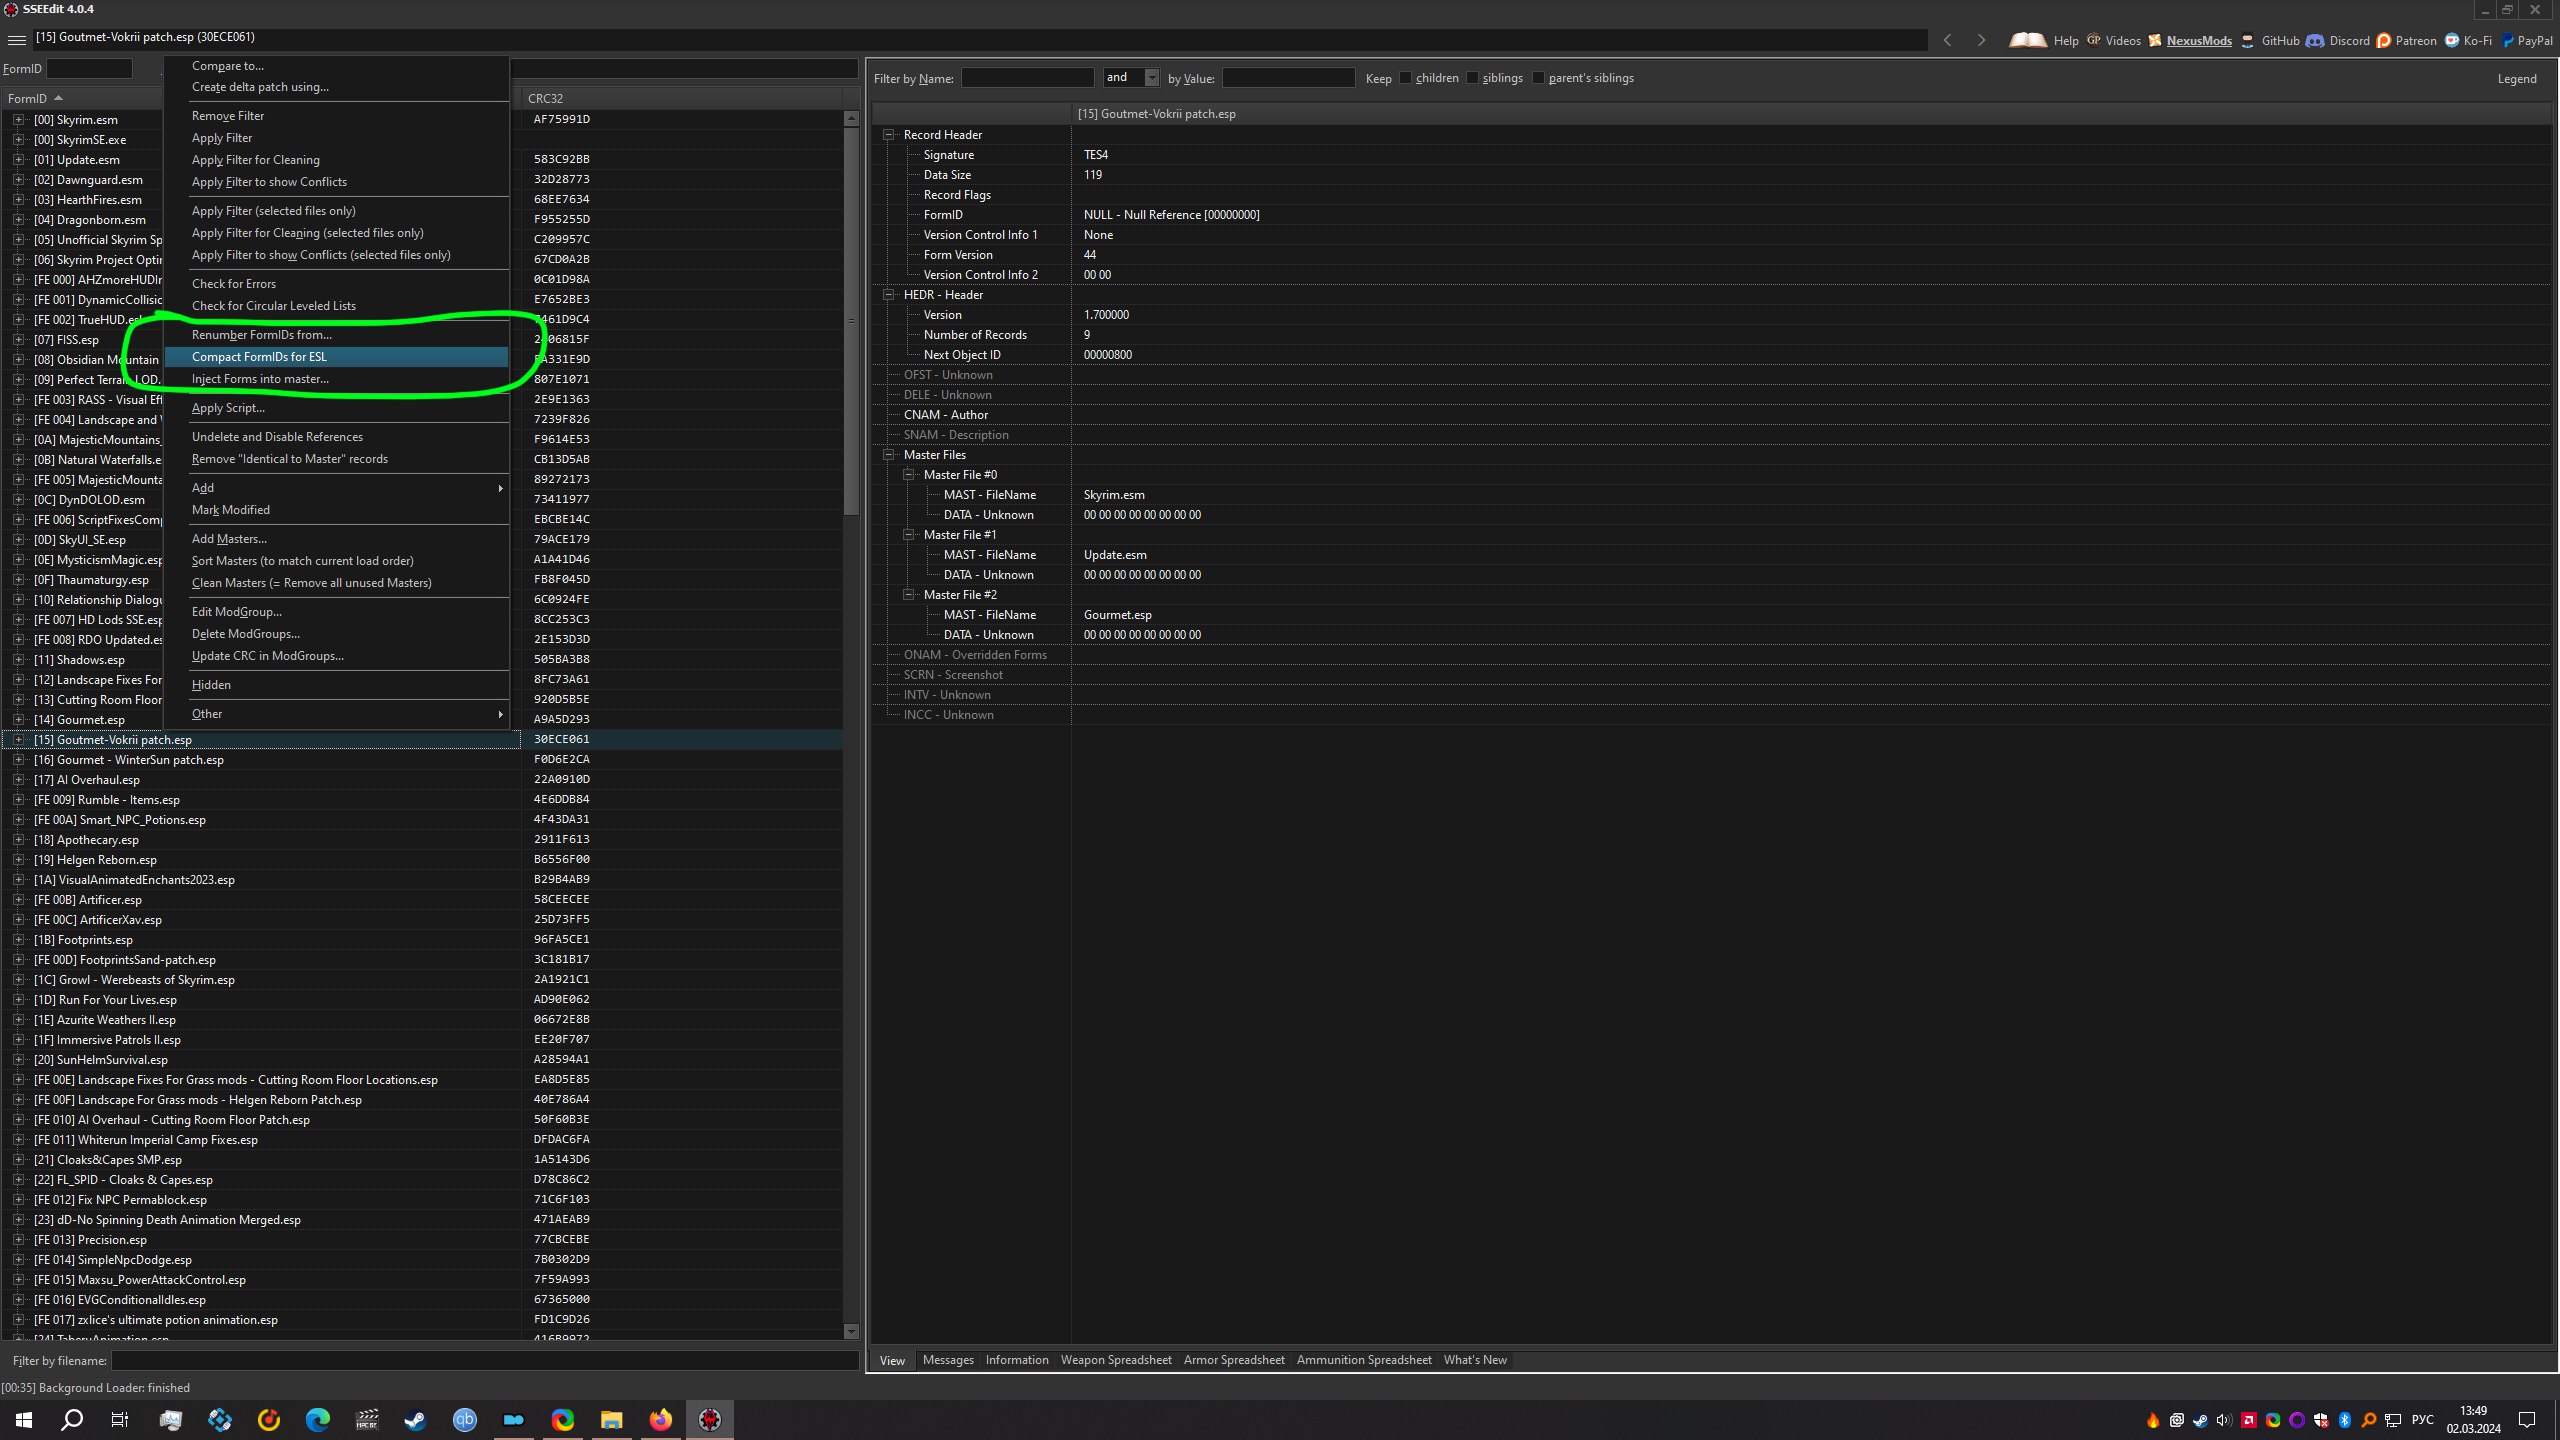
Task: Open the Discord icon
Action: click(x=2315, y=40)
